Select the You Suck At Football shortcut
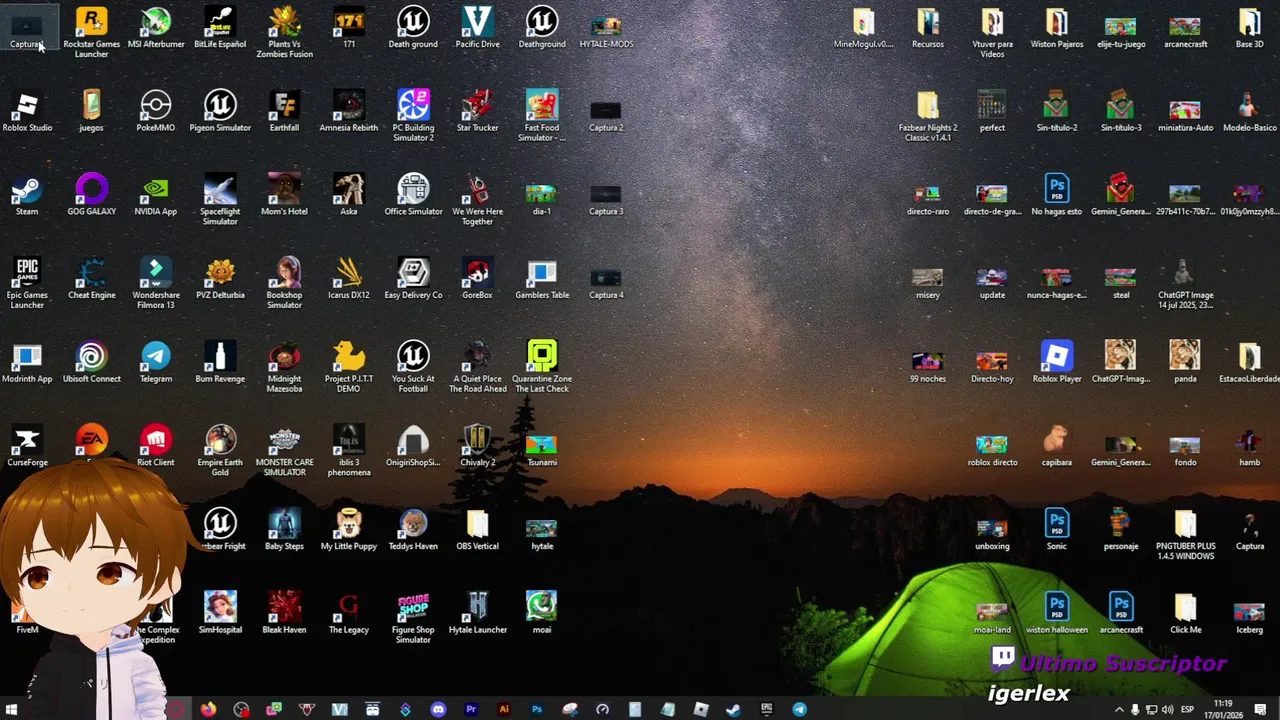Screen dimensions: 1280x720 (413, 367)
